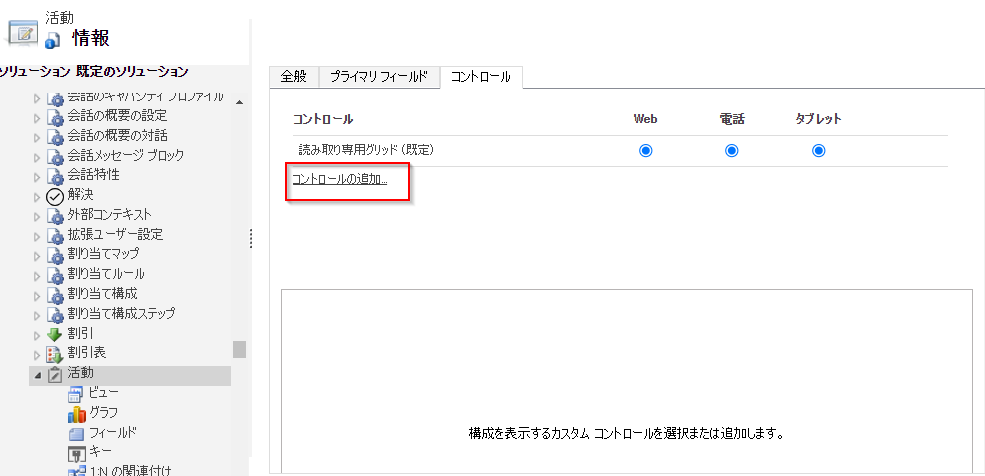Open 1:N の関連付け under 活動
This screenshot has height=476, width=985.
click(x=131, y=470)
